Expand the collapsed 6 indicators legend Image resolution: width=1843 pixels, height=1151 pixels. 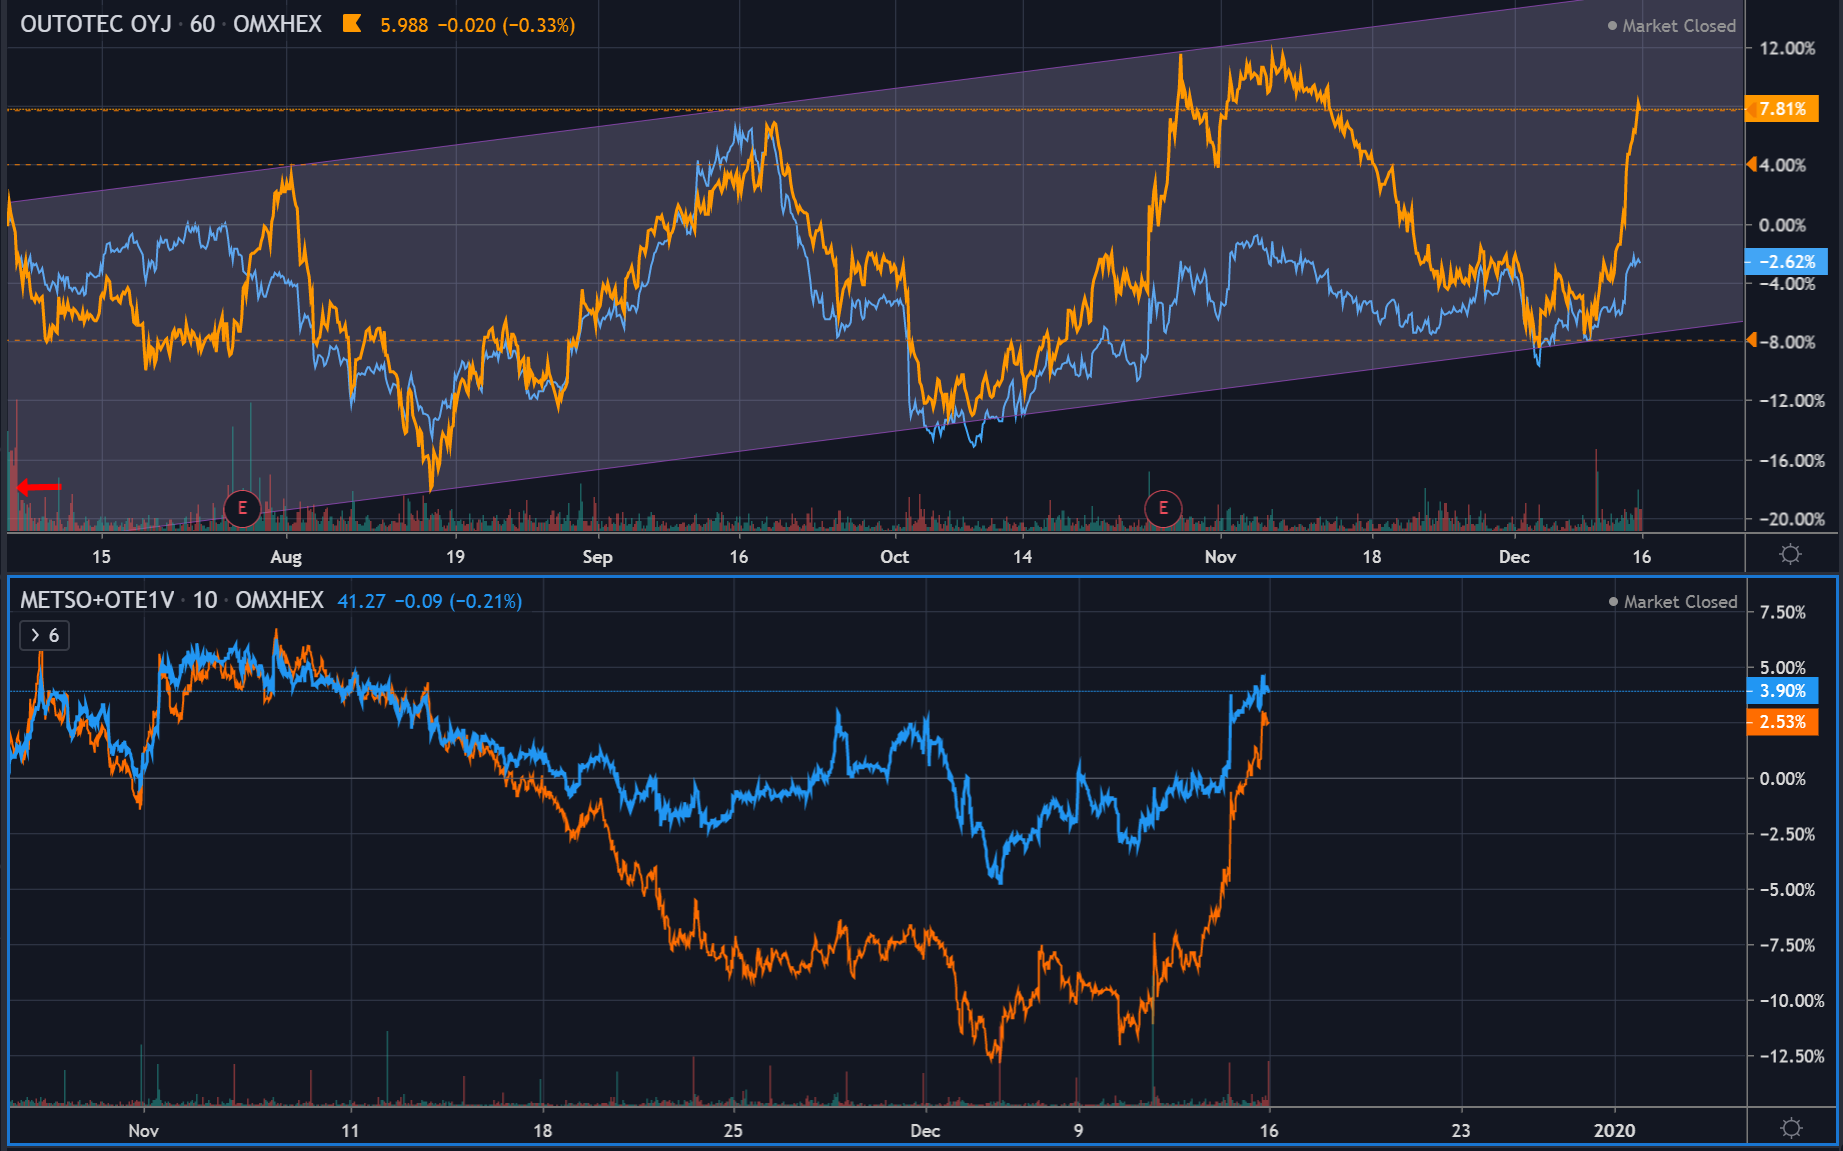click(x=44, y=635)
